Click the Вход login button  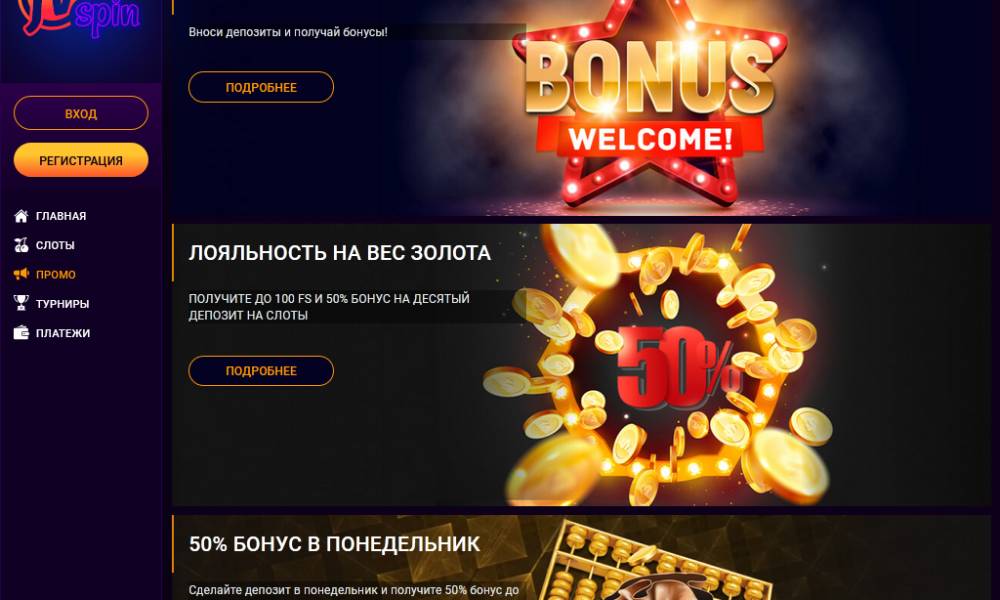pos(81,113)
